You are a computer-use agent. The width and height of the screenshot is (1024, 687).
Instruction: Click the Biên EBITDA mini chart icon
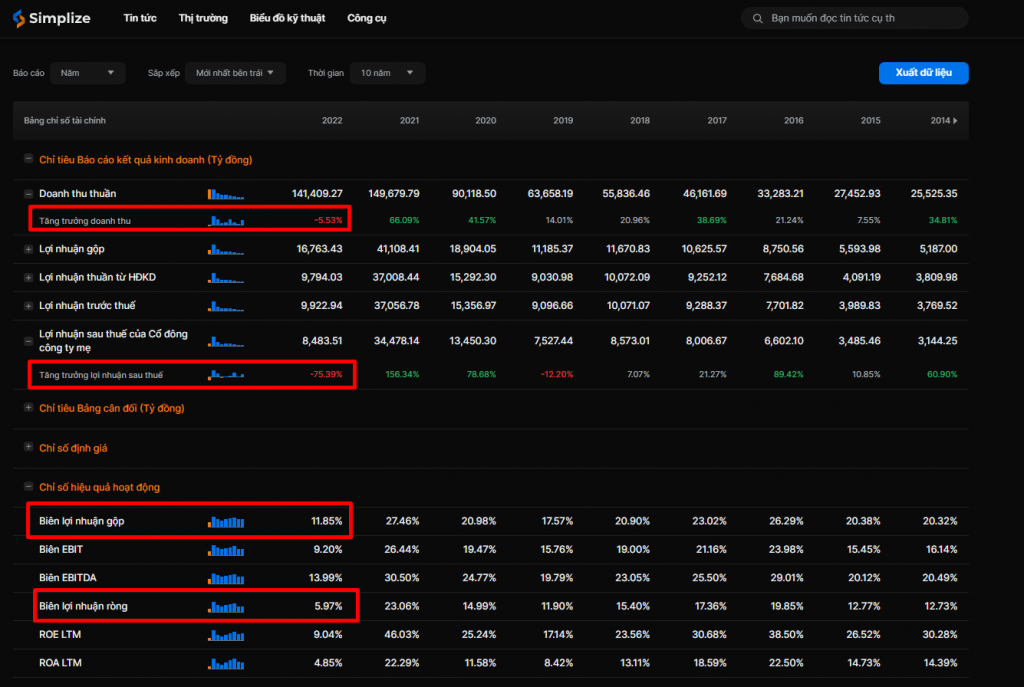(x=226, y=578)
